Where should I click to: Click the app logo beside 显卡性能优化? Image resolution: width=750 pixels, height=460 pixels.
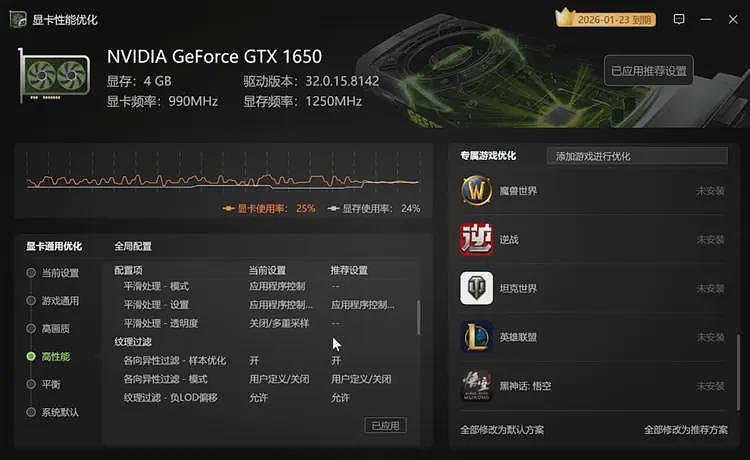click(18, 19)
